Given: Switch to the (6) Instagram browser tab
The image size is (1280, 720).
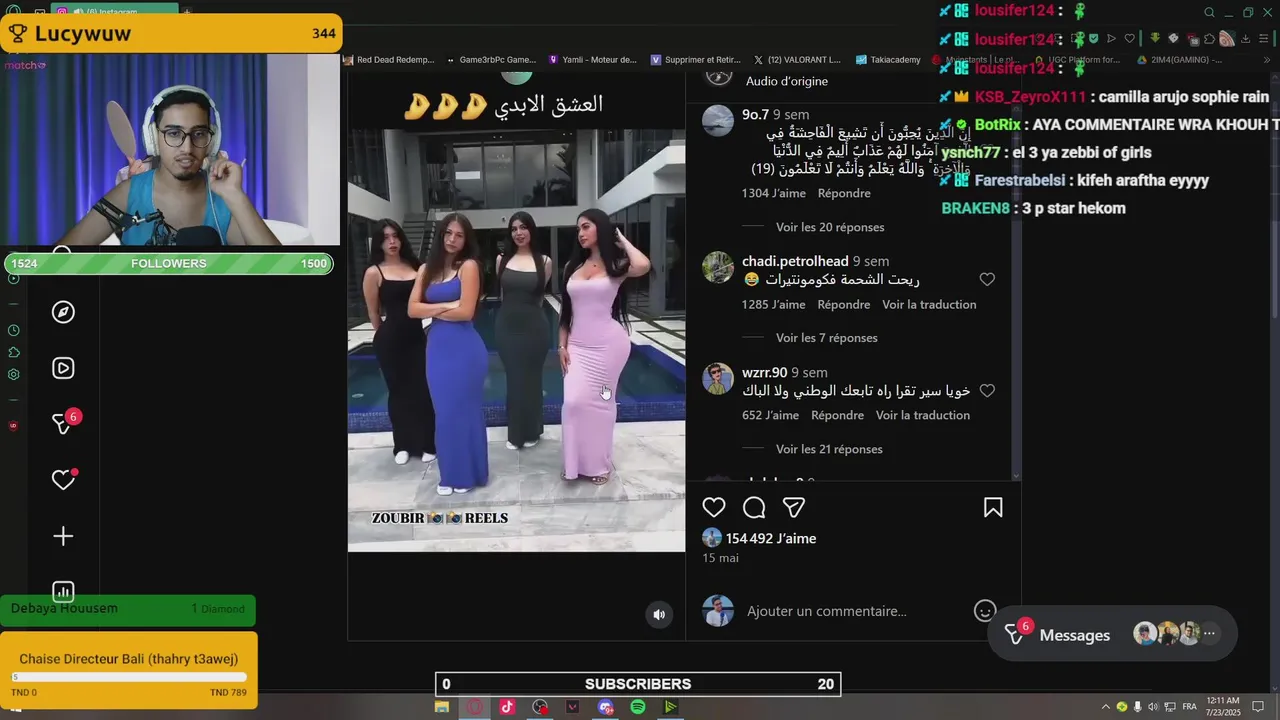Looking at the screenshot, I should pos(113,12).
